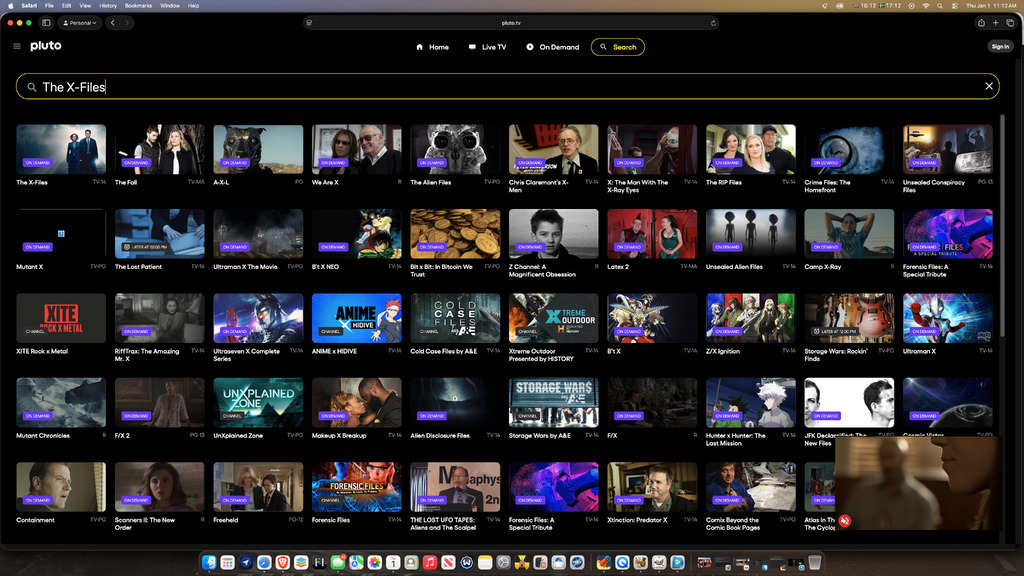The width and height of the screenshot is (1024, 576).
Task: Open the Pluto hamburger menu
Action: pyautogui.click(x=17, y=46)
